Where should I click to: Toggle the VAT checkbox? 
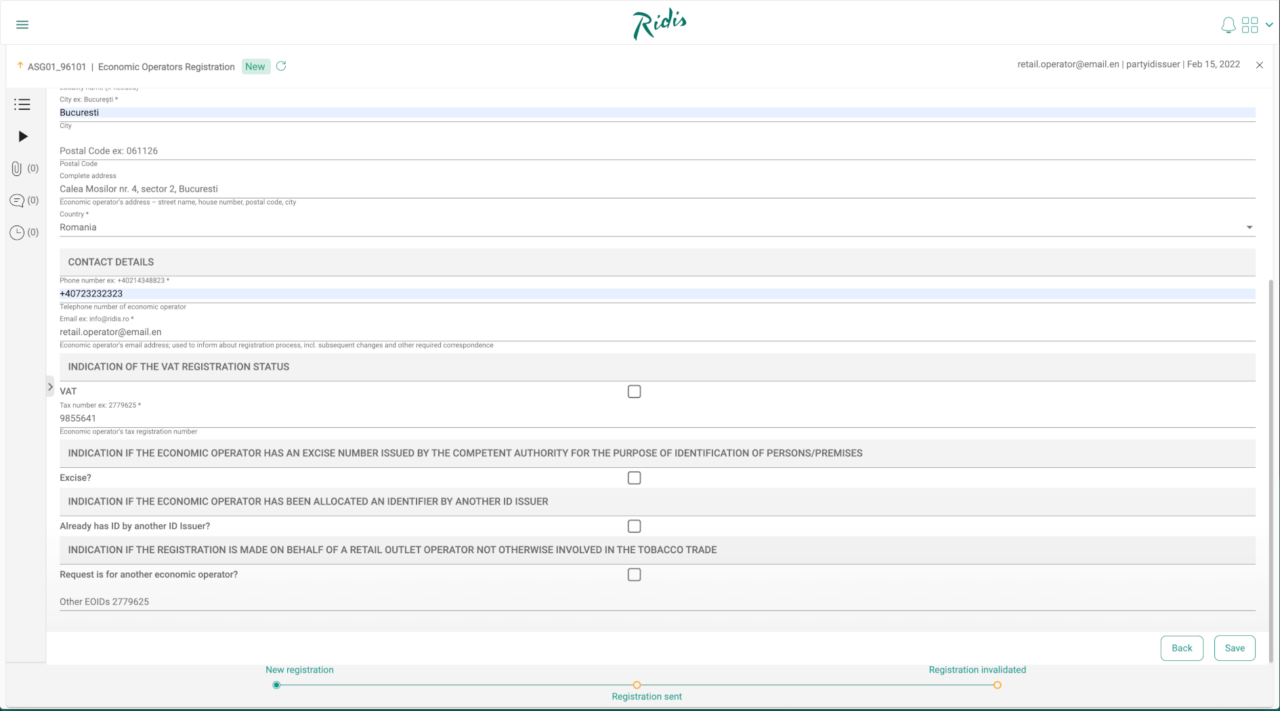(x=634, y=391)
